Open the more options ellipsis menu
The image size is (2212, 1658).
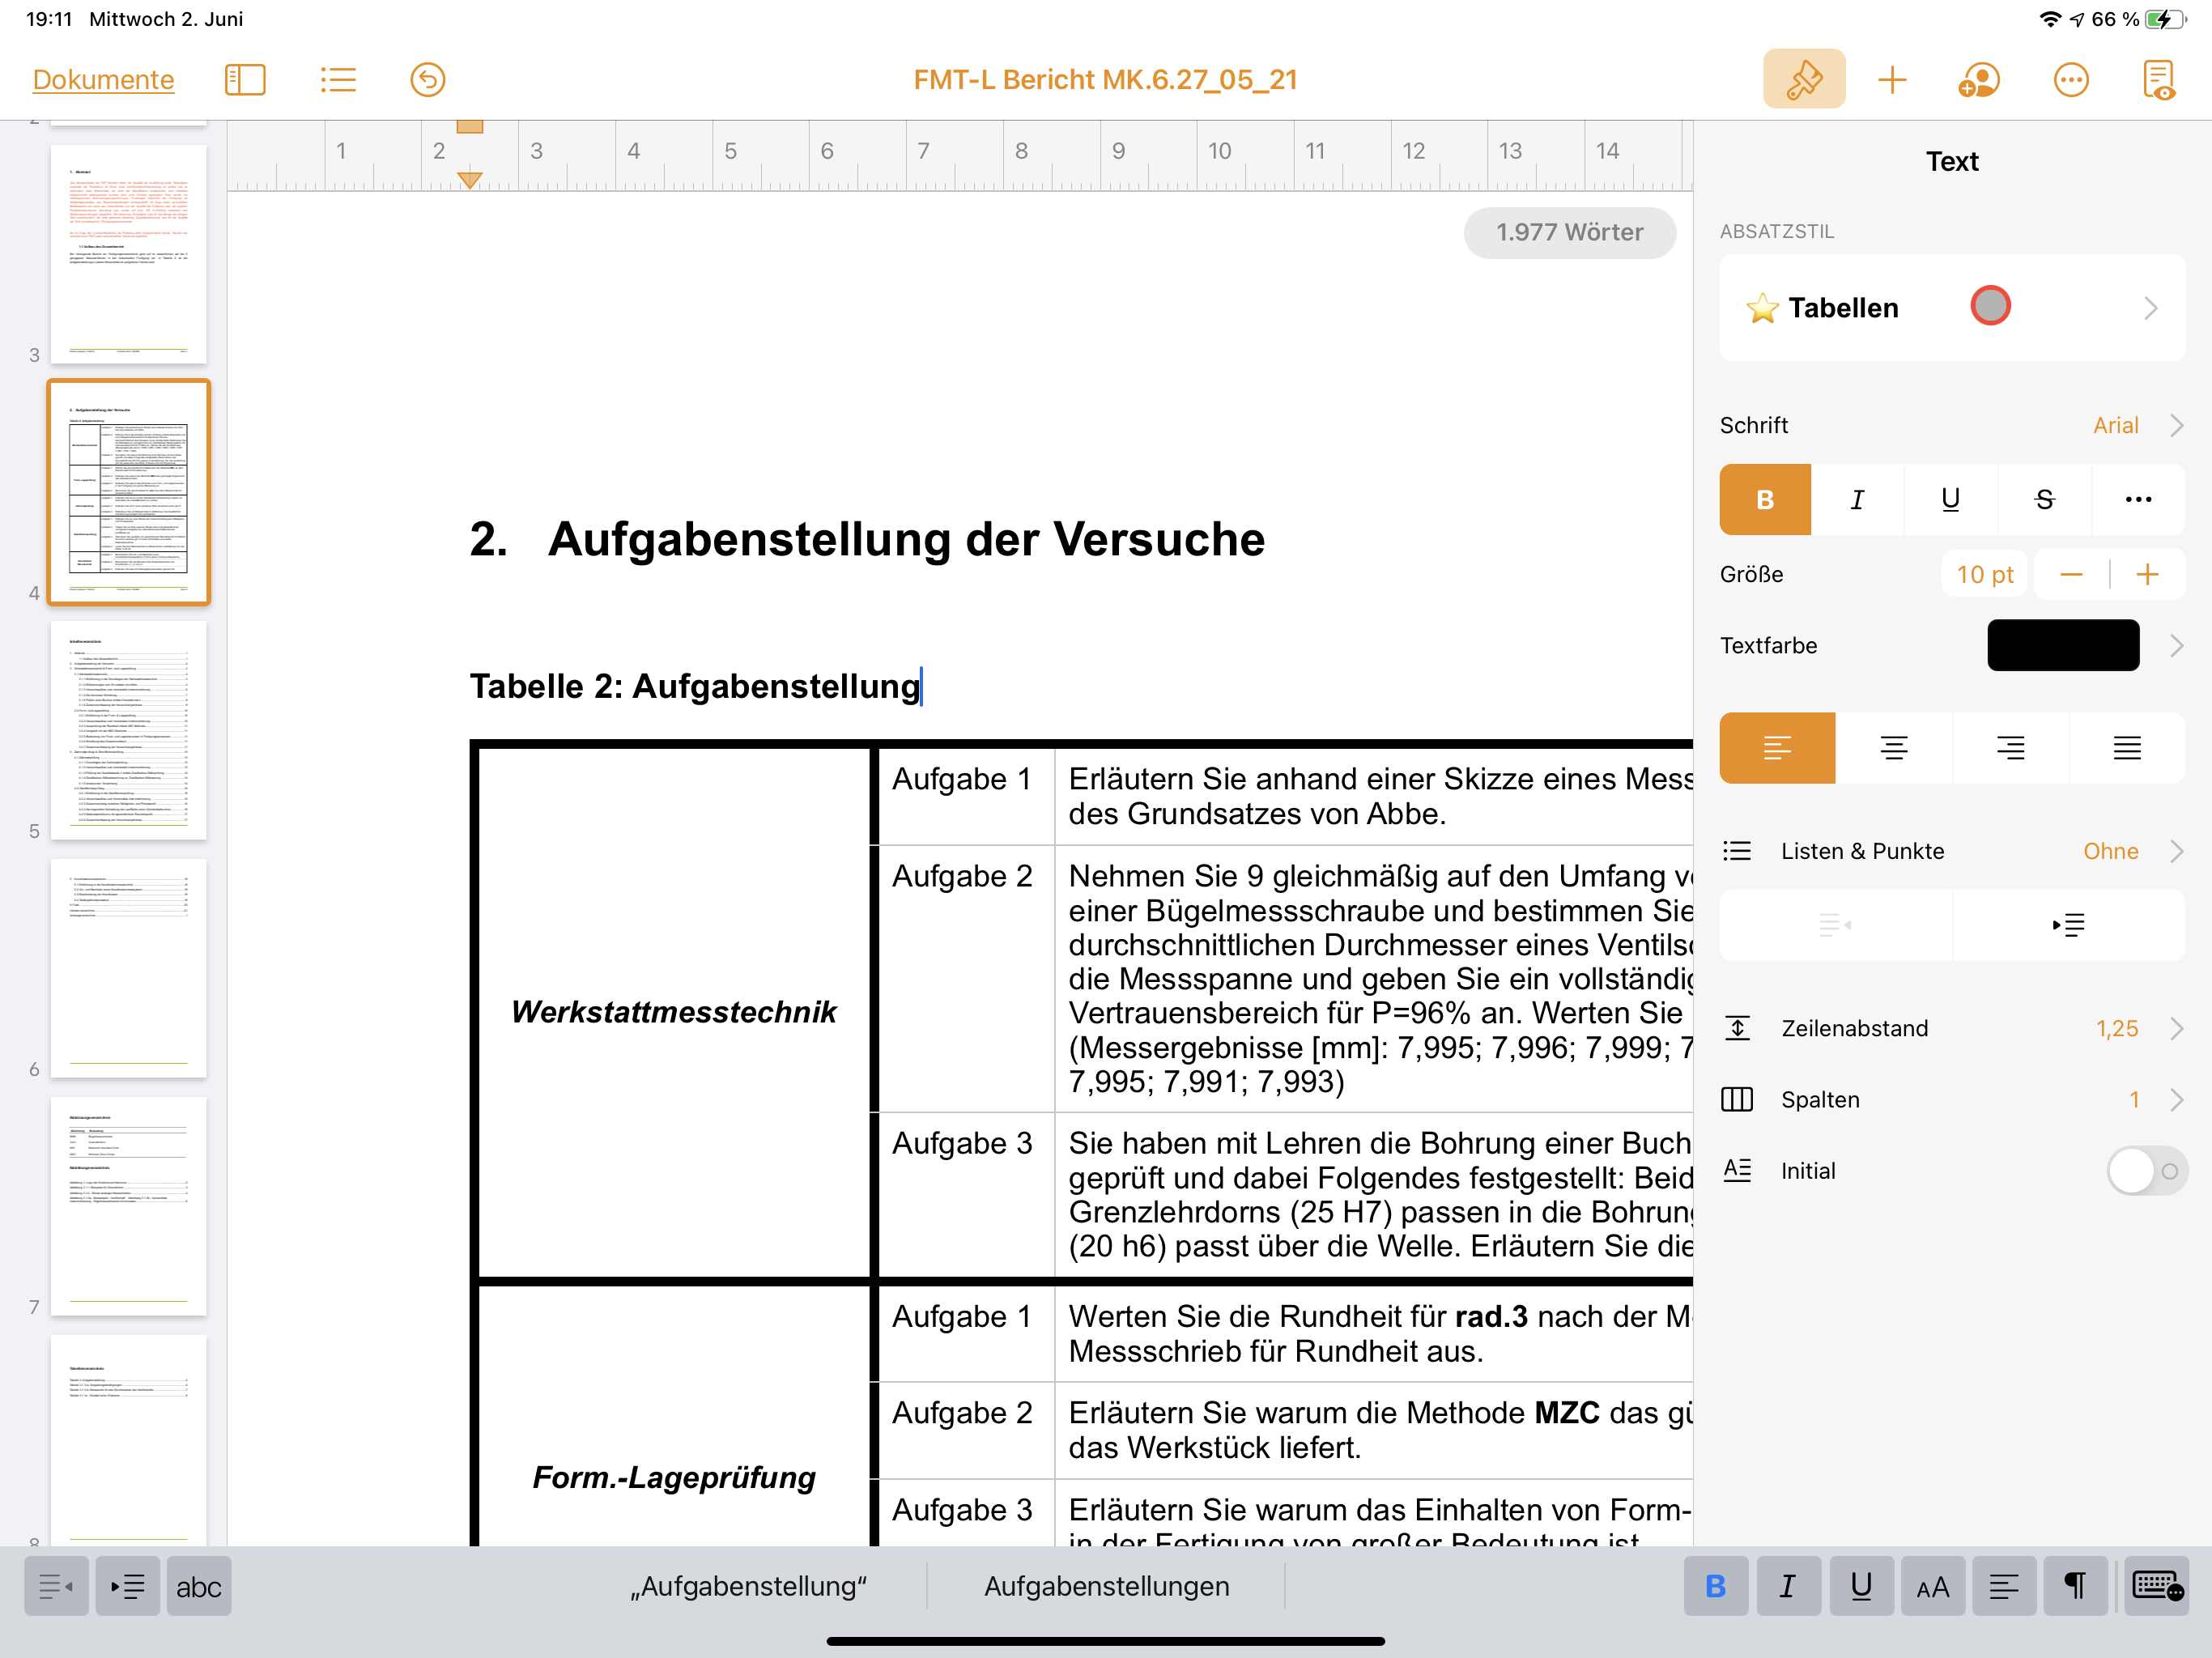pos(2070,79)
